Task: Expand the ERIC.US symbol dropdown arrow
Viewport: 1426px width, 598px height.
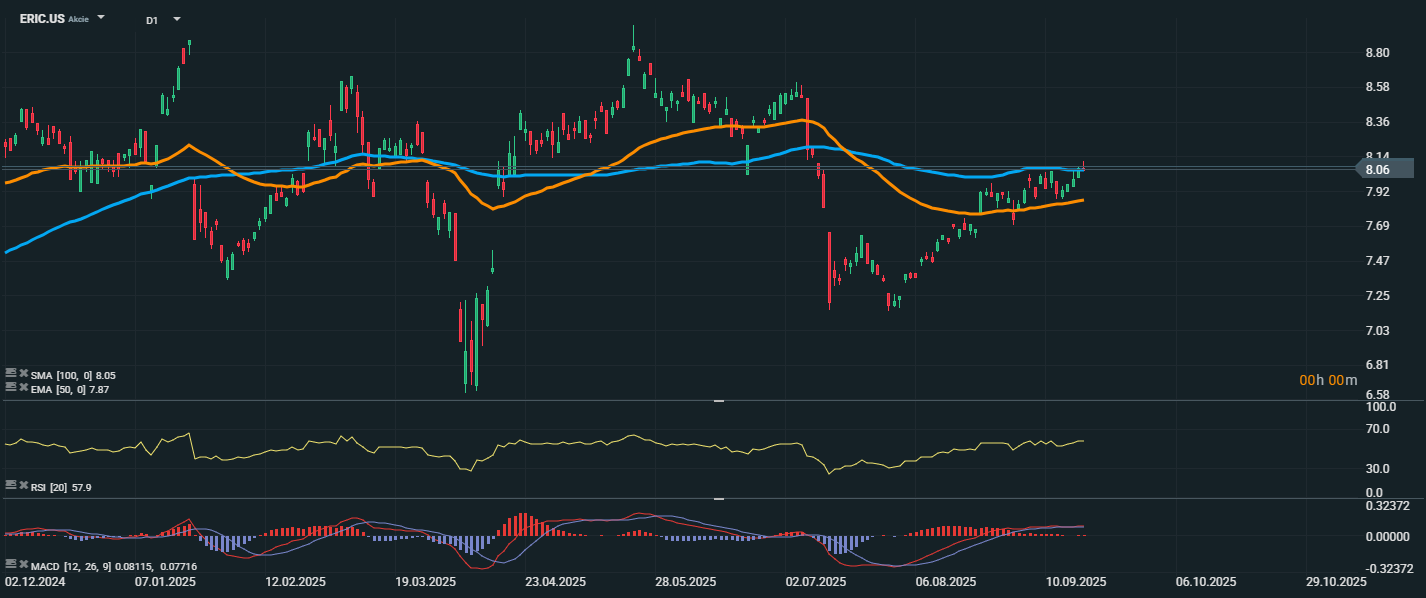Action: click(x=101, y=19)
